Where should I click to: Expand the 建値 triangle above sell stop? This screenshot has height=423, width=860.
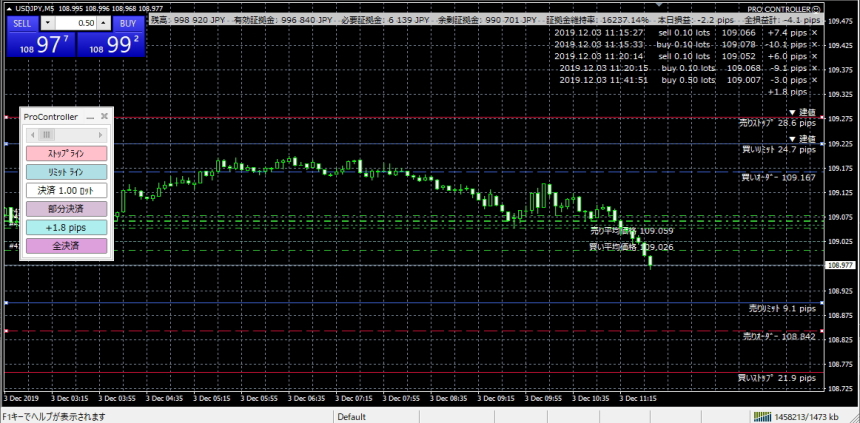point(792,112)
